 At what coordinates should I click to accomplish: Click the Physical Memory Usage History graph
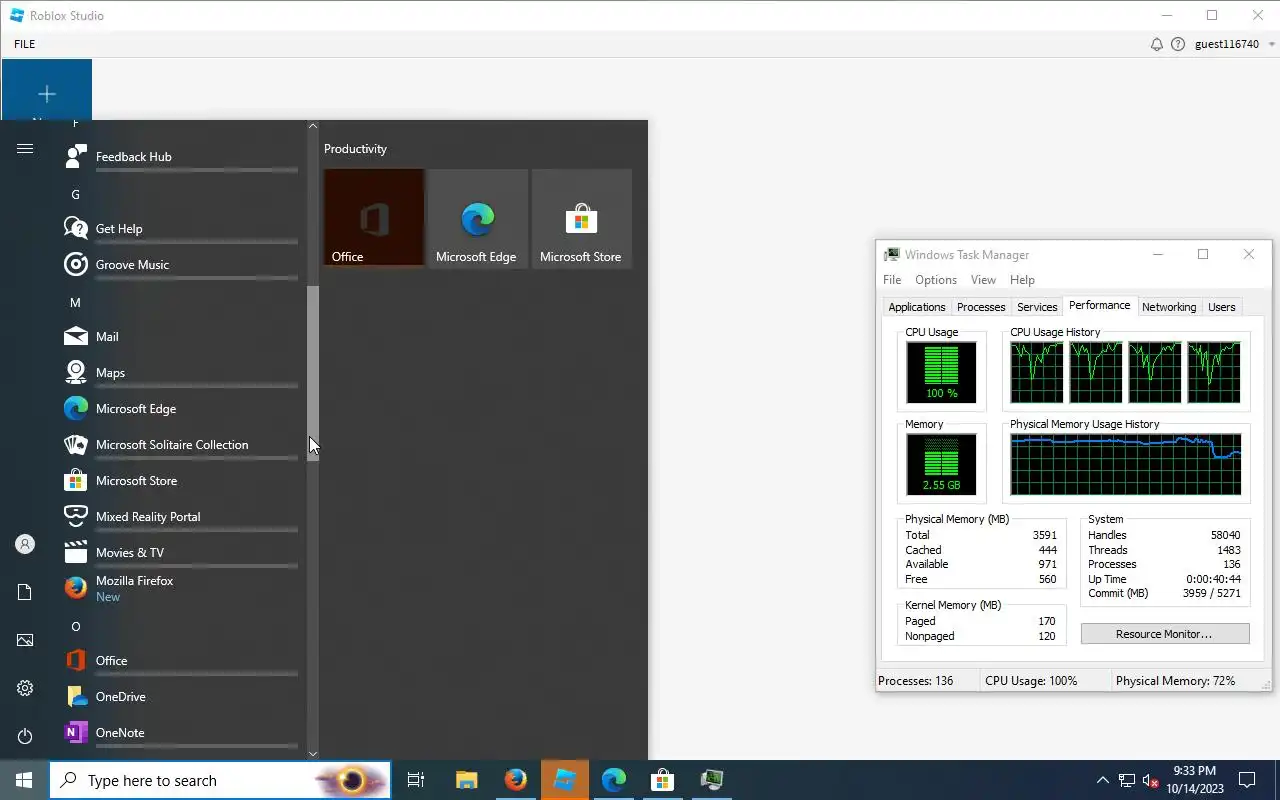tap(1126, 464)
